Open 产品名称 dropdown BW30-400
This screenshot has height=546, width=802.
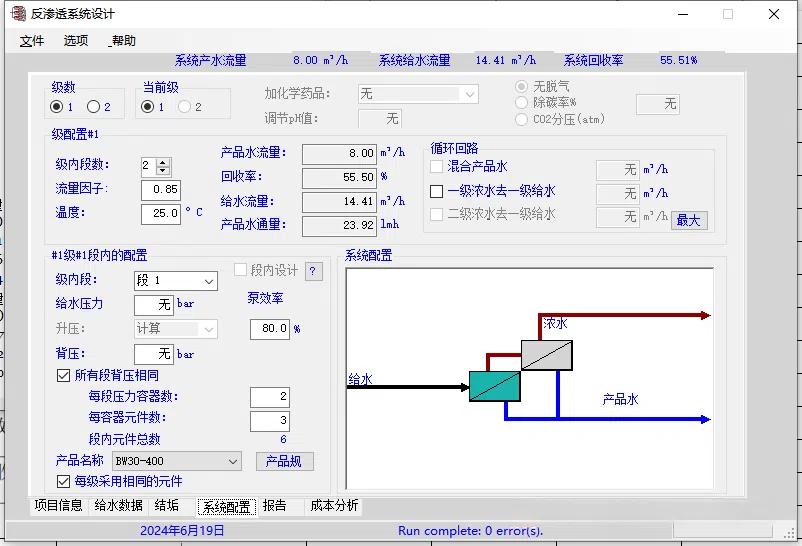[x=177, y=461]
